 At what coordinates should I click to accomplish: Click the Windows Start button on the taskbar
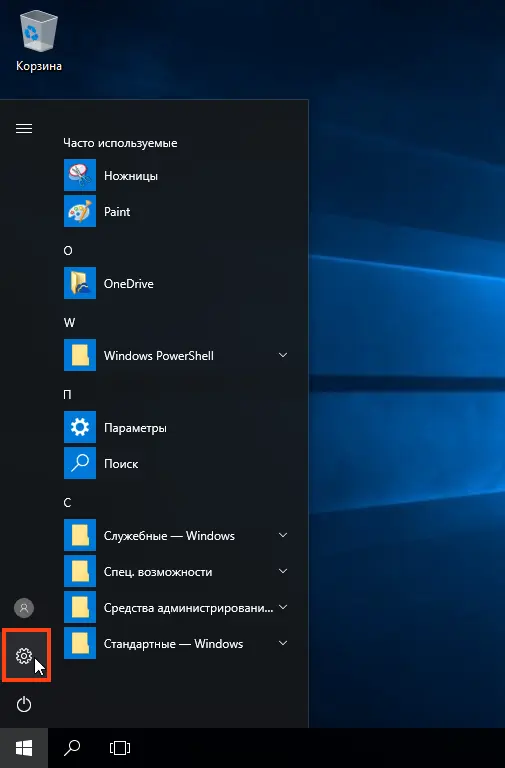[24, 748]
